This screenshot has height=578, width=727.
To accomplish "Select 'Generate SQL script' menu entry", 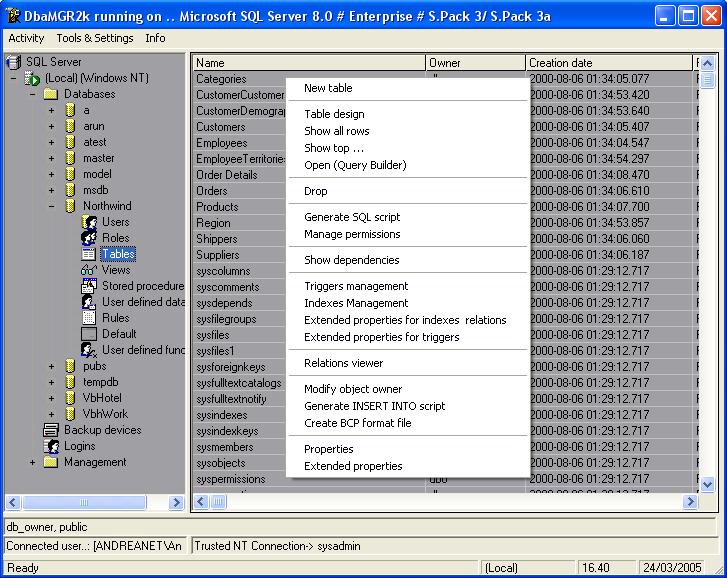I will click(x=352, y=217).
